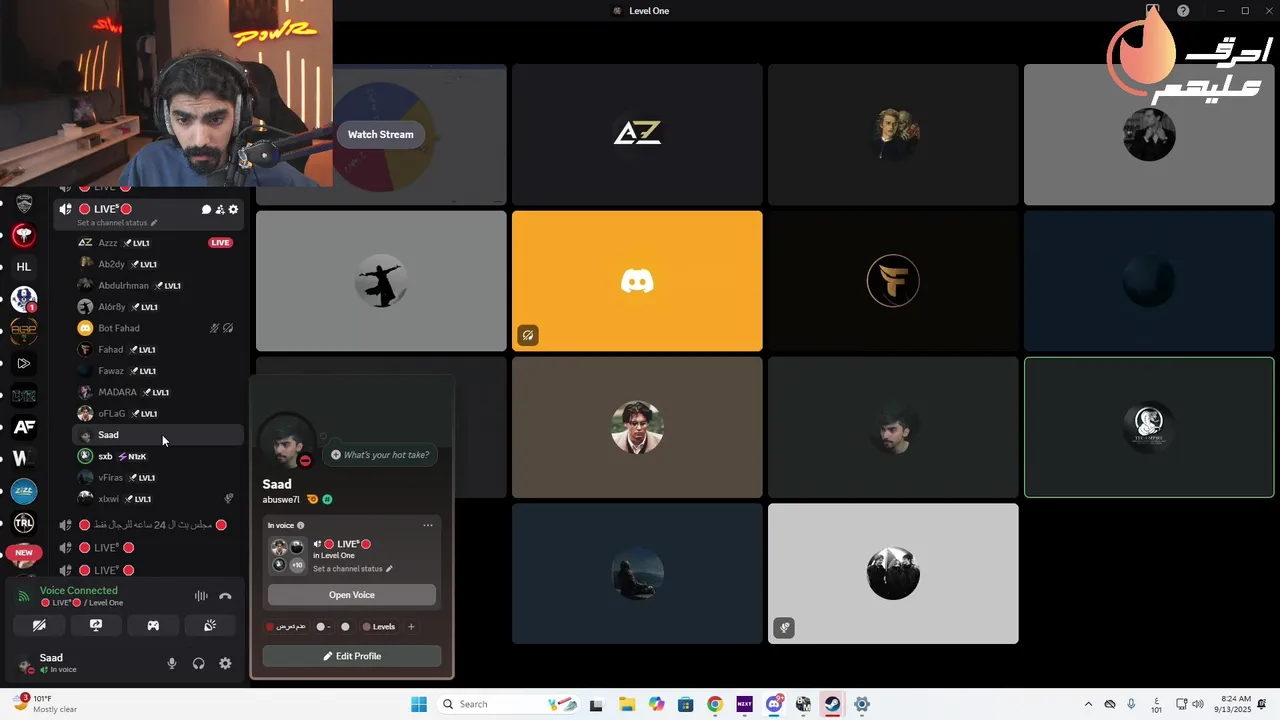
Task: Select the green-outlined speaking participant tile
Action: (x=1149, y=427)
